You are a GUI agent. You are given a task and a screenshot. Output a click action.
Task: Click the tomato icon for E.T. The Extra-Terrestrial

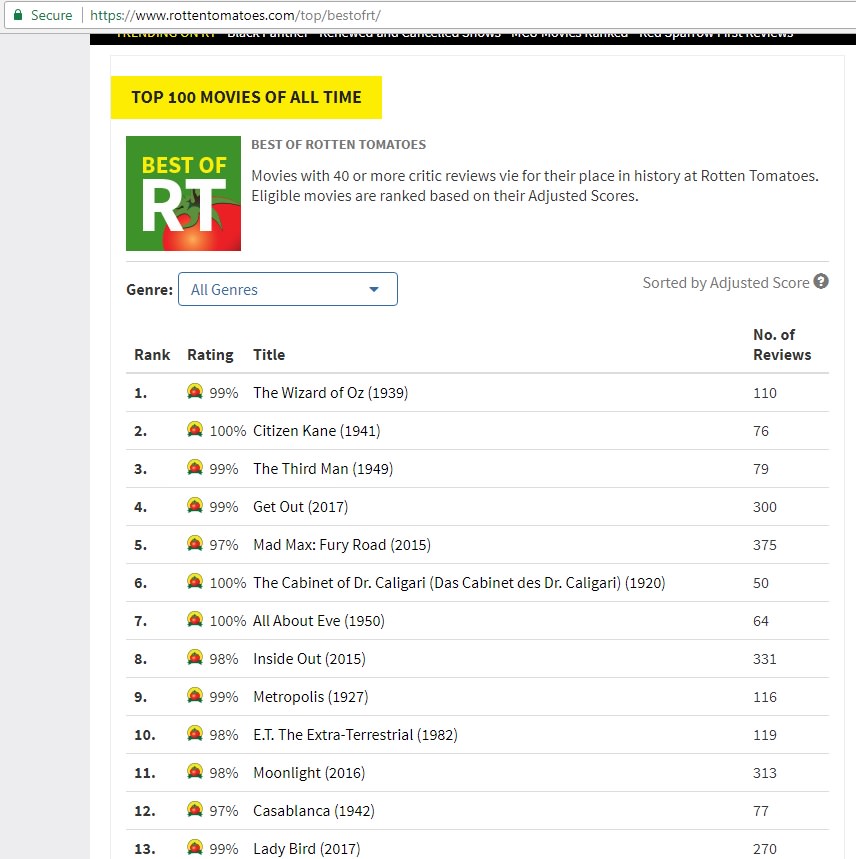(195, 733)
